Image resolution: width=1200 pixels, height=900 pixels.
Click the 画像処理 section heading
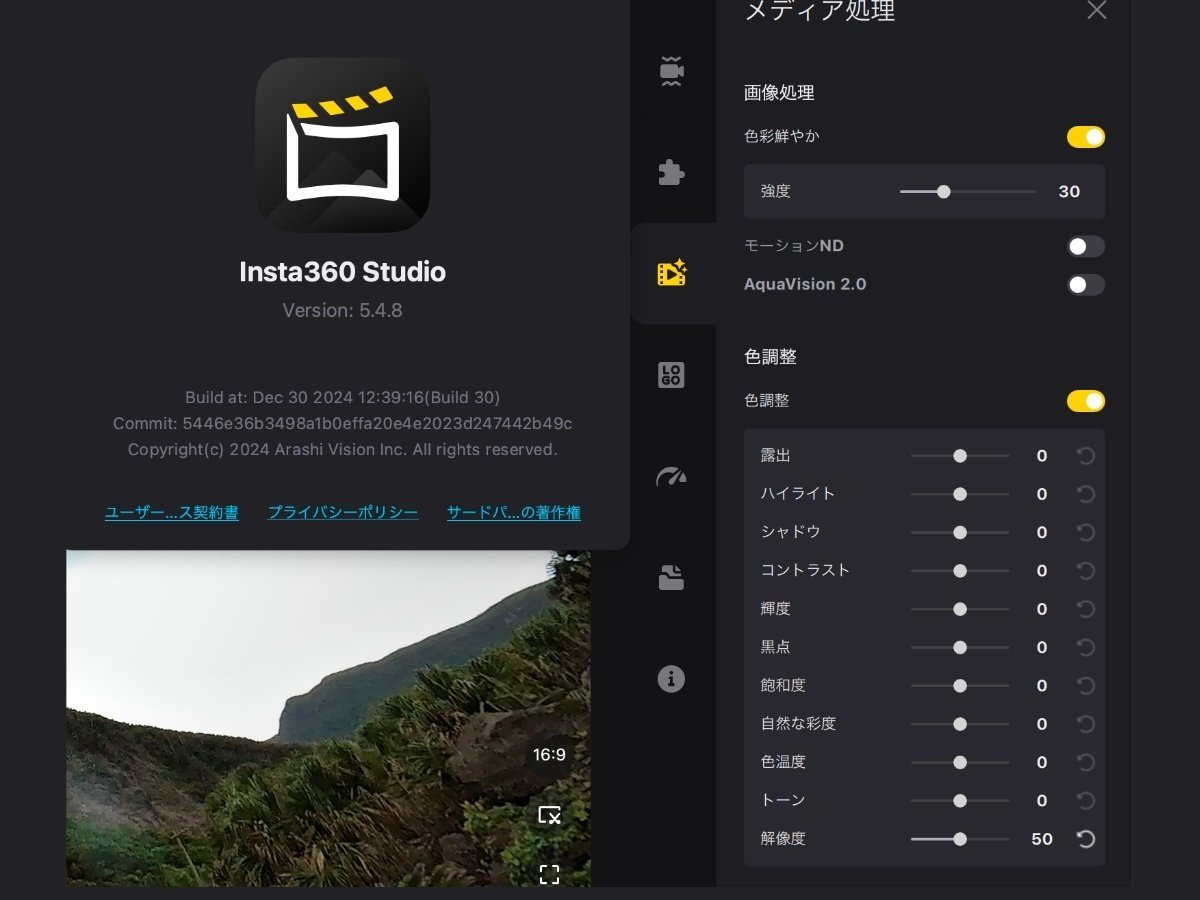click(x=779, y=93)
